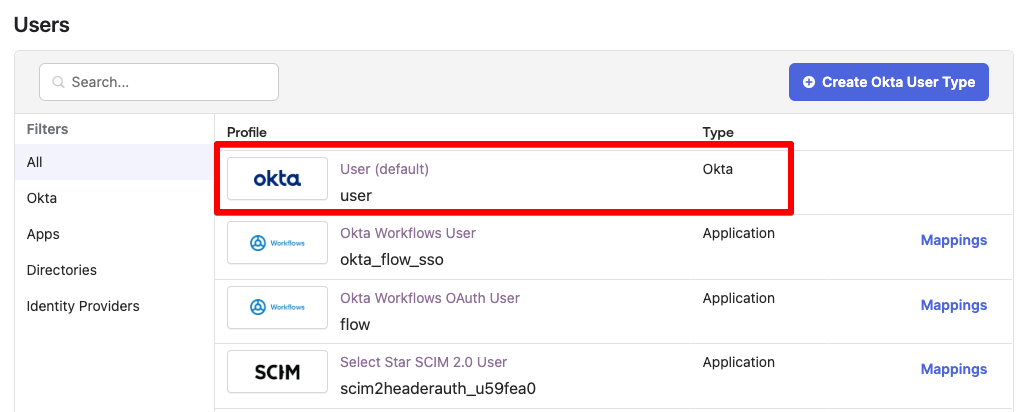
Task: Click the Workflows logo beside okta_flow_sso
Action: coord(277,243)
